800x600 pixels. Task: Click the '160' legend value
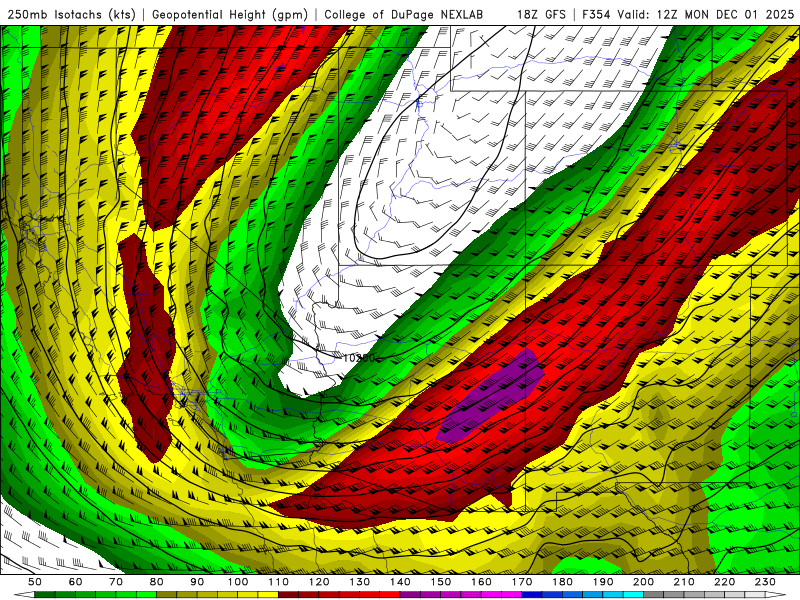pos(481,582)
